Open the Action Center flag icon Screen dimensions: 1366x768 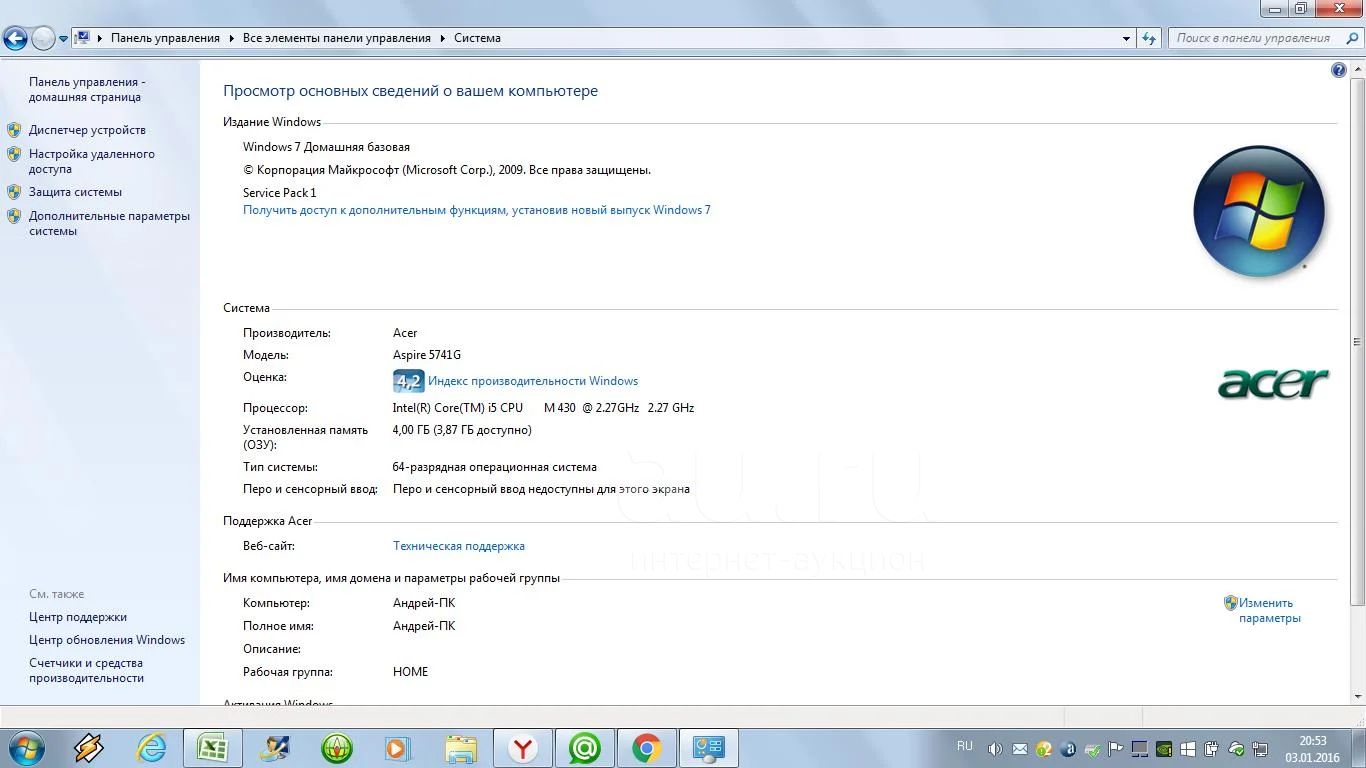click(1115, 749)
